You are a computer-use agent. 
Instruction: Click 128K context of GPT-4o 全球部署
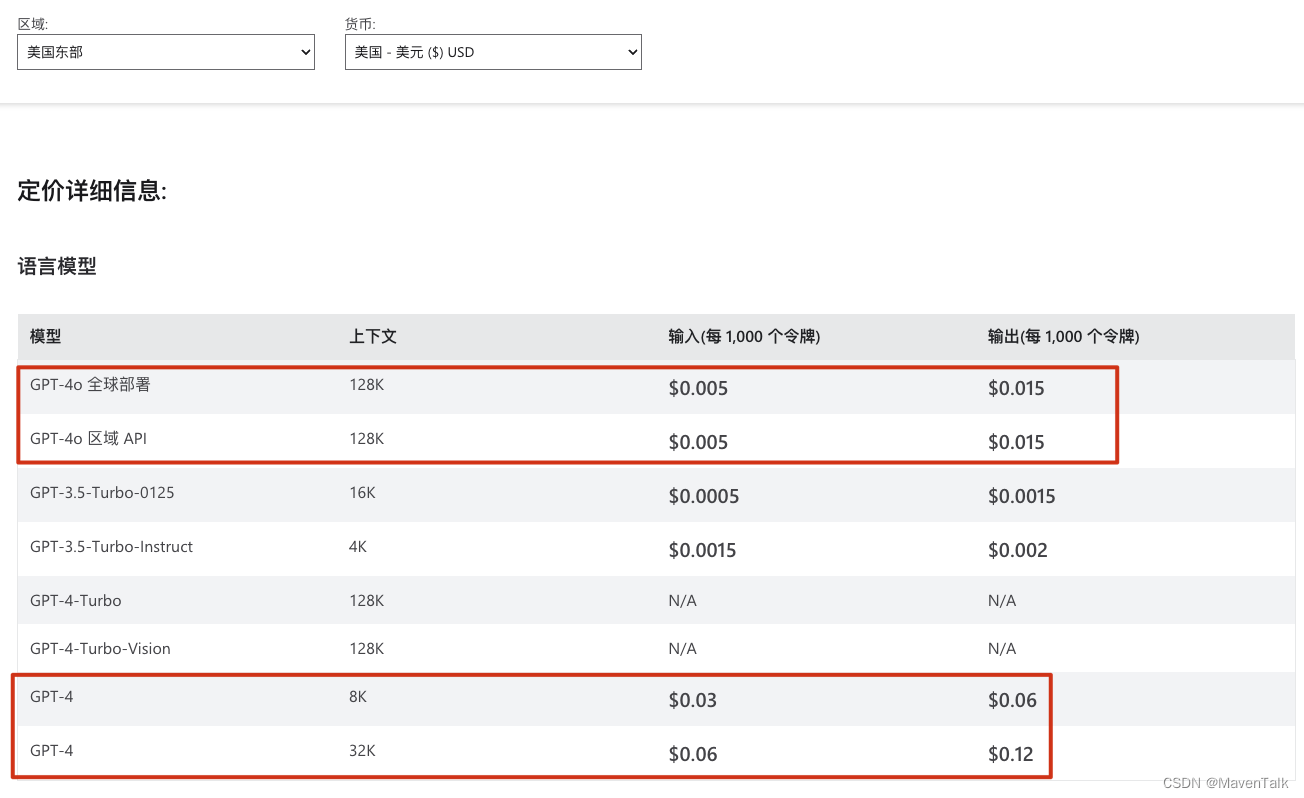367,384
